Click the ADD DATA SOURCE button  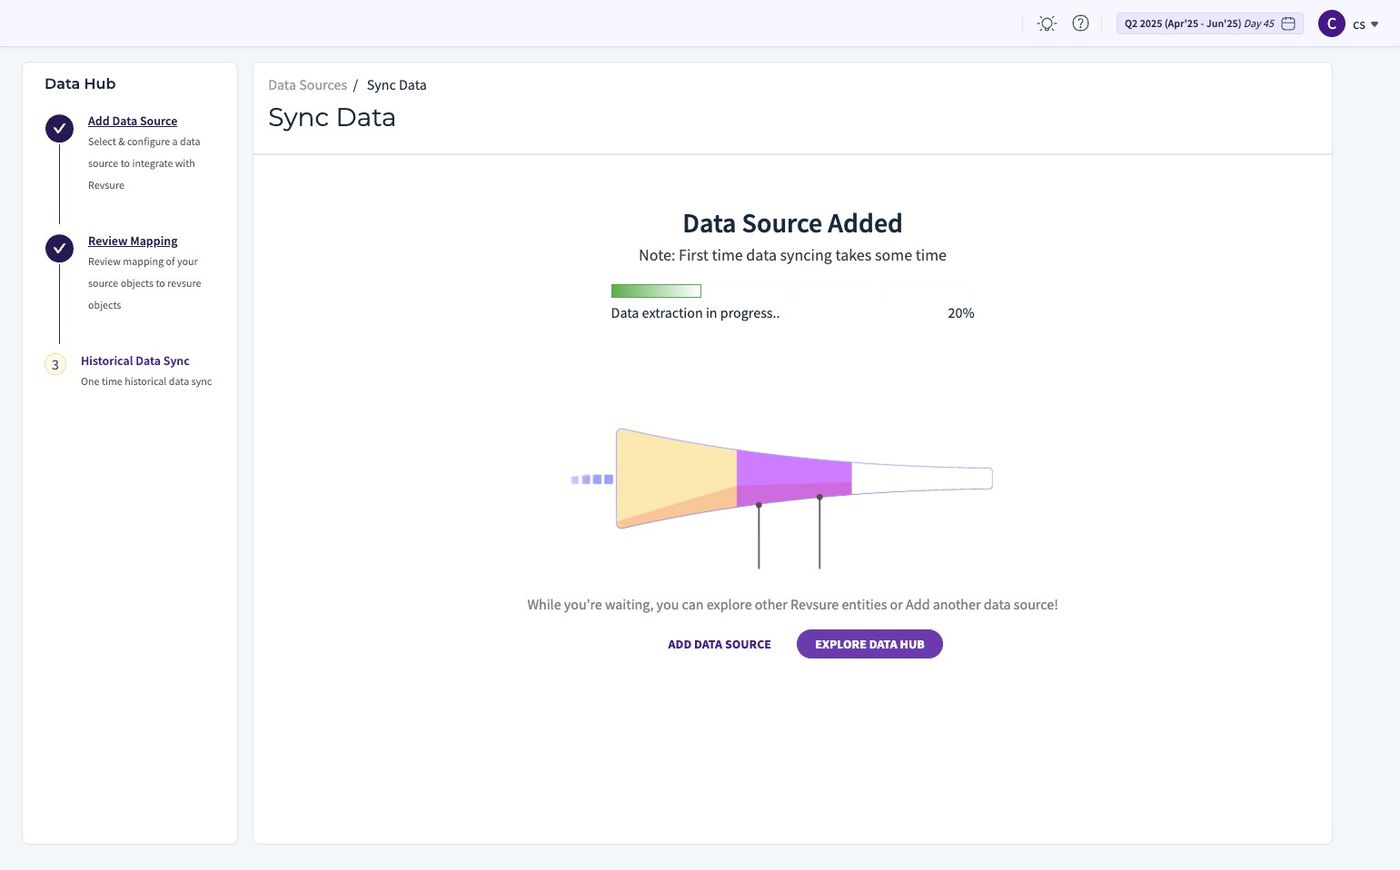[719, 644]
